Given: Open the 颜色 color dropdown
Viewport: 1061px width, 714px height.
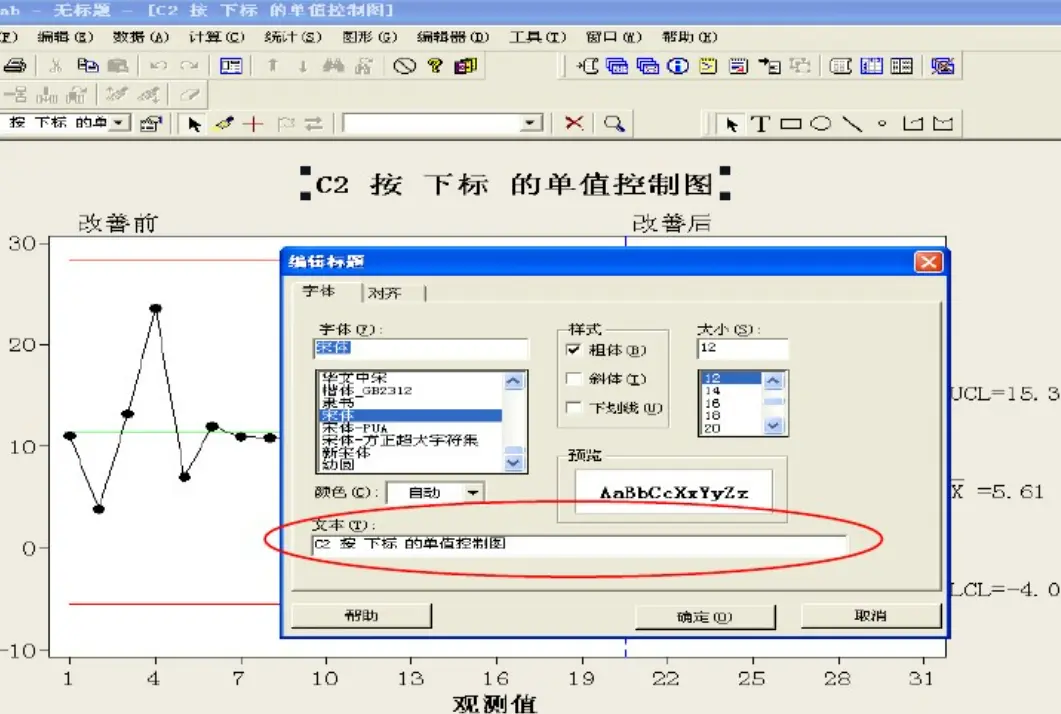Looking at the screenshot, I should tap(473, 492).
